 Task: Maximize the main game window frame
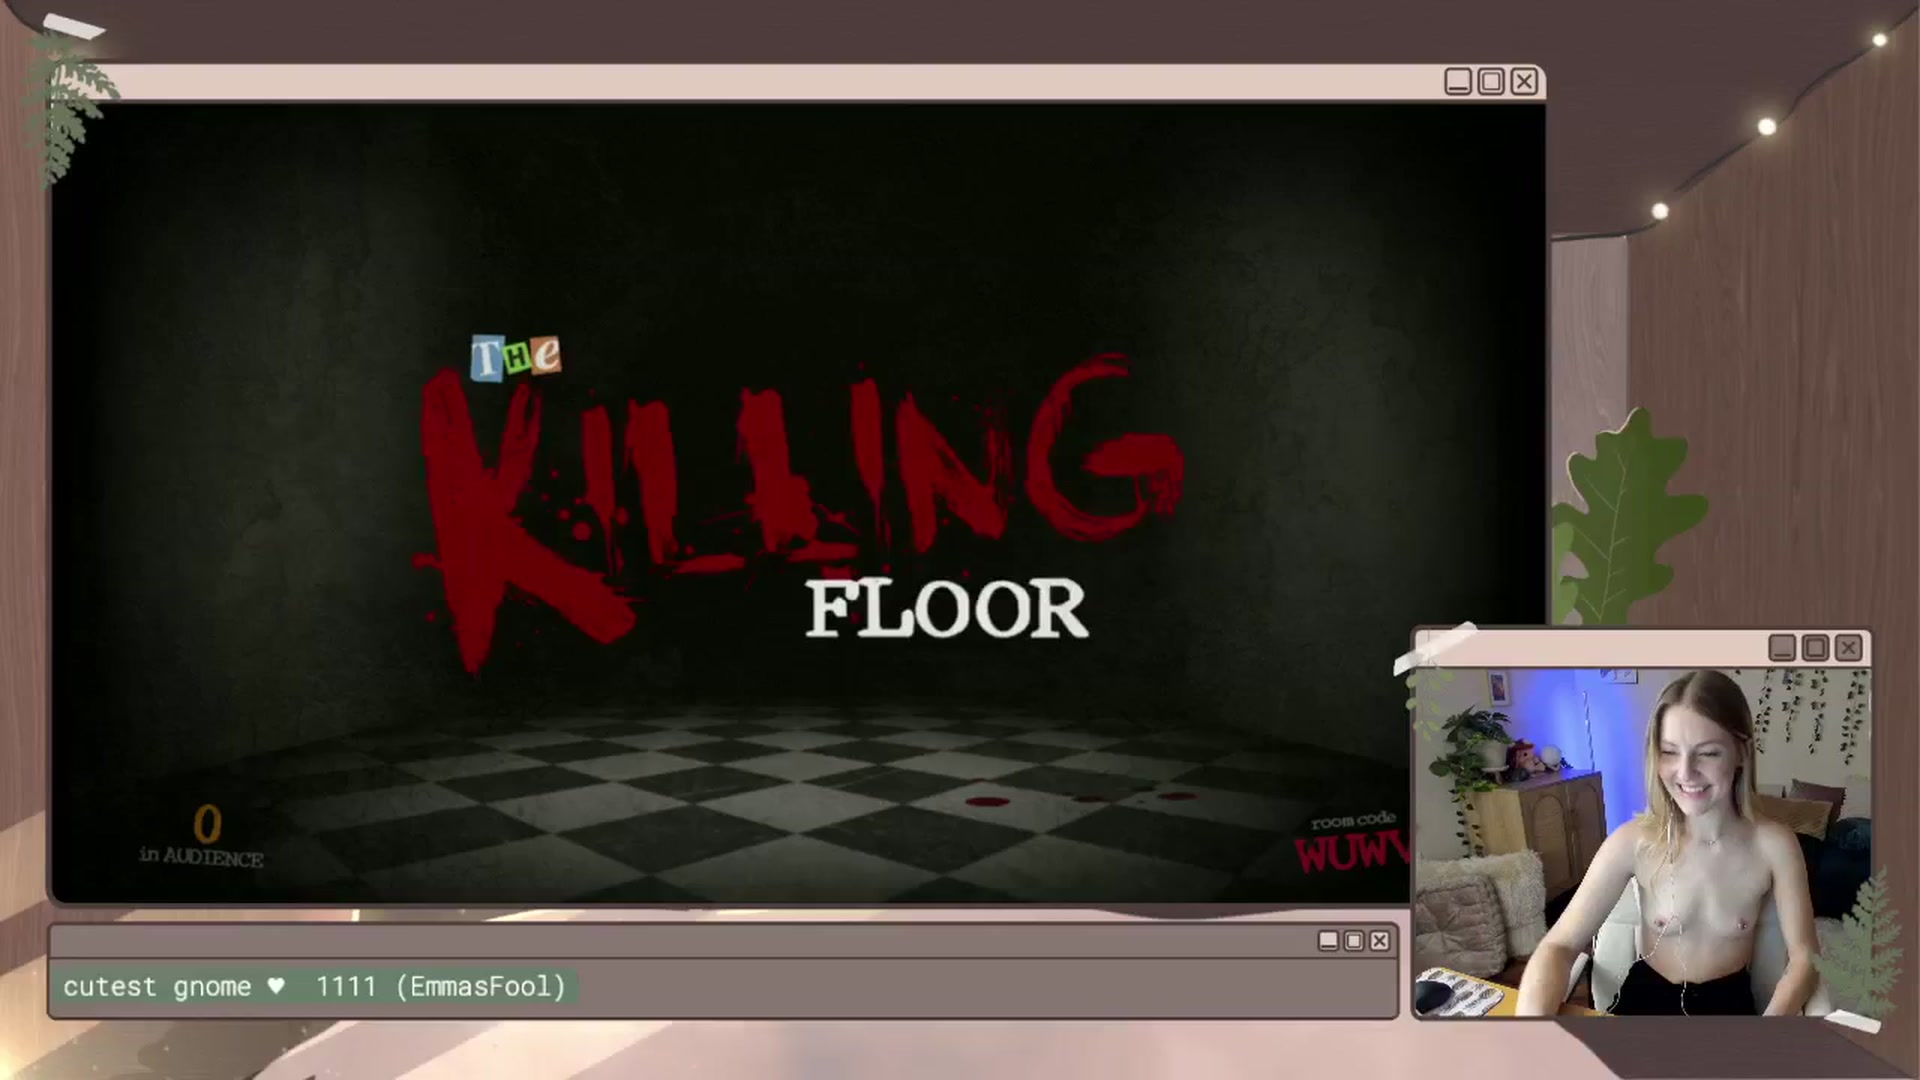point(1491,81)
